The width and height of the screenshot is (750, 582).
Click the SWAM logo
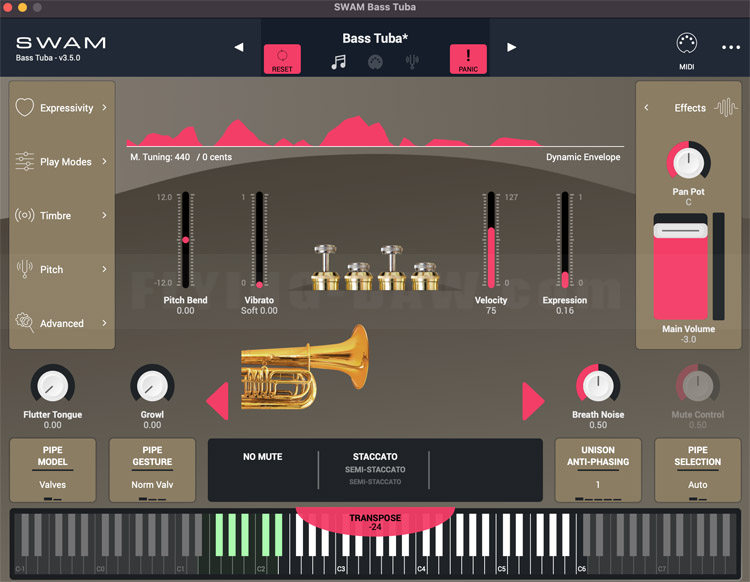click(x=61, y=43)
